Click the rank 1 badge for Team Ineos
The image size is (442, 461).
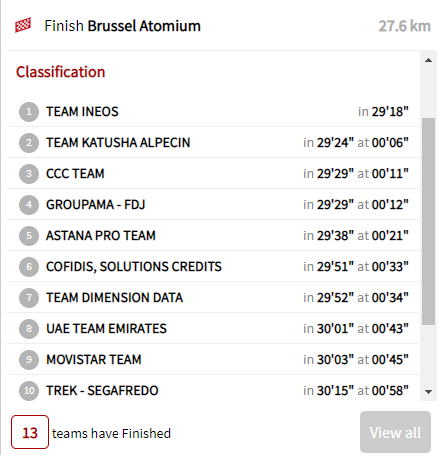tap(29, 112)
